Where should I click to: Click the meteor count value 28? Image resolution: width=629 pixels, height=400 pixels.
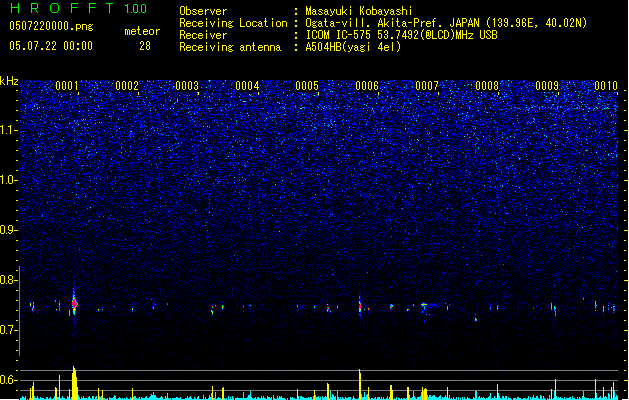click(x=145, y=46)
